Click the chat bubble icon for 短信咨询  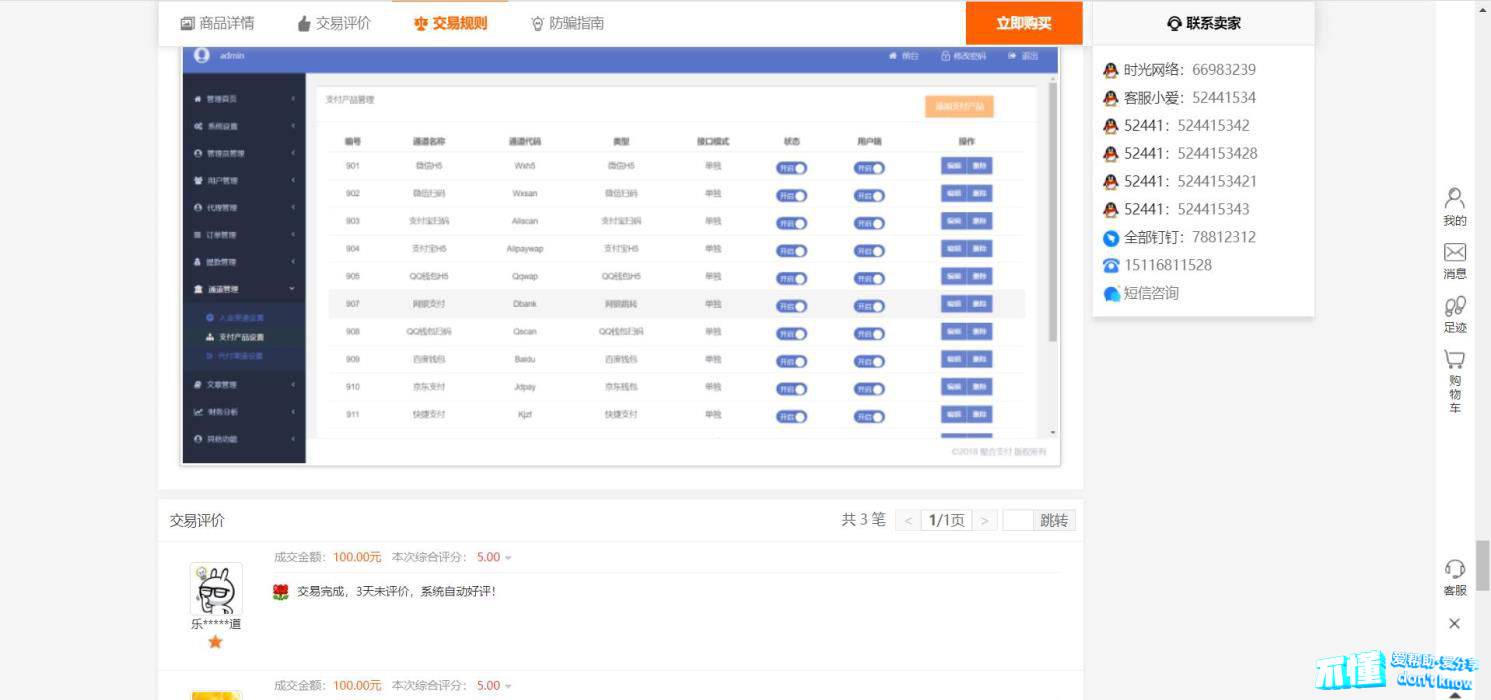tap(1110, 294)
